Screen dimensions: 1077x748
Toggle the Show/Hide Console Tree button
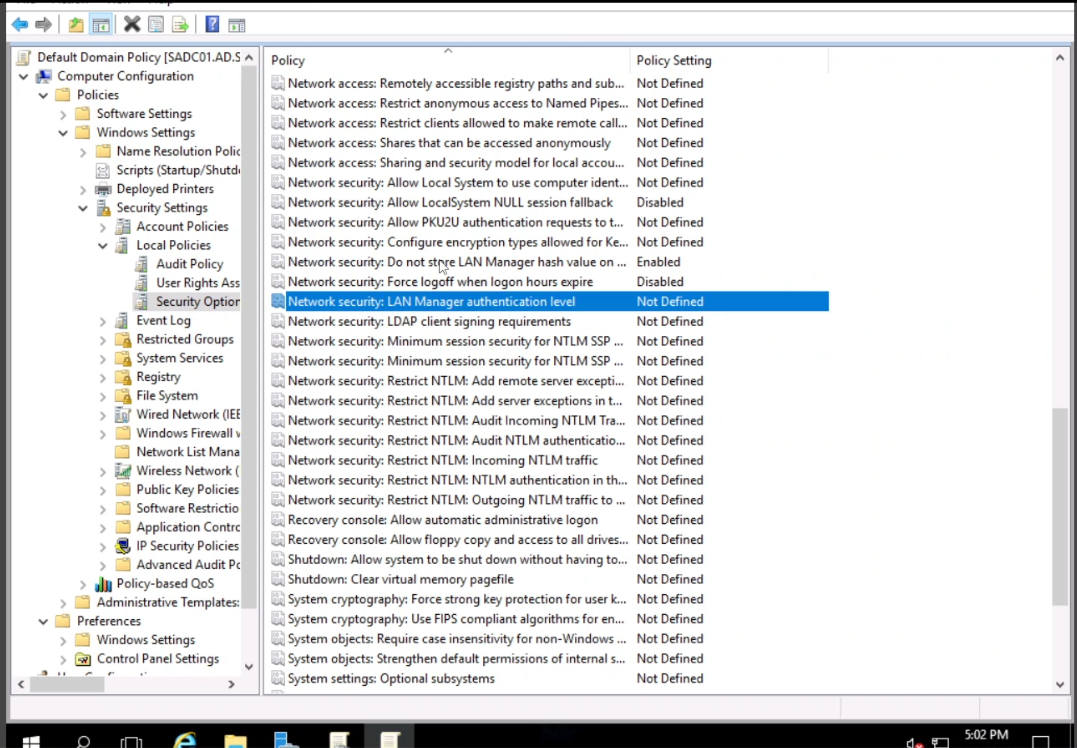[x=100, y=24]
